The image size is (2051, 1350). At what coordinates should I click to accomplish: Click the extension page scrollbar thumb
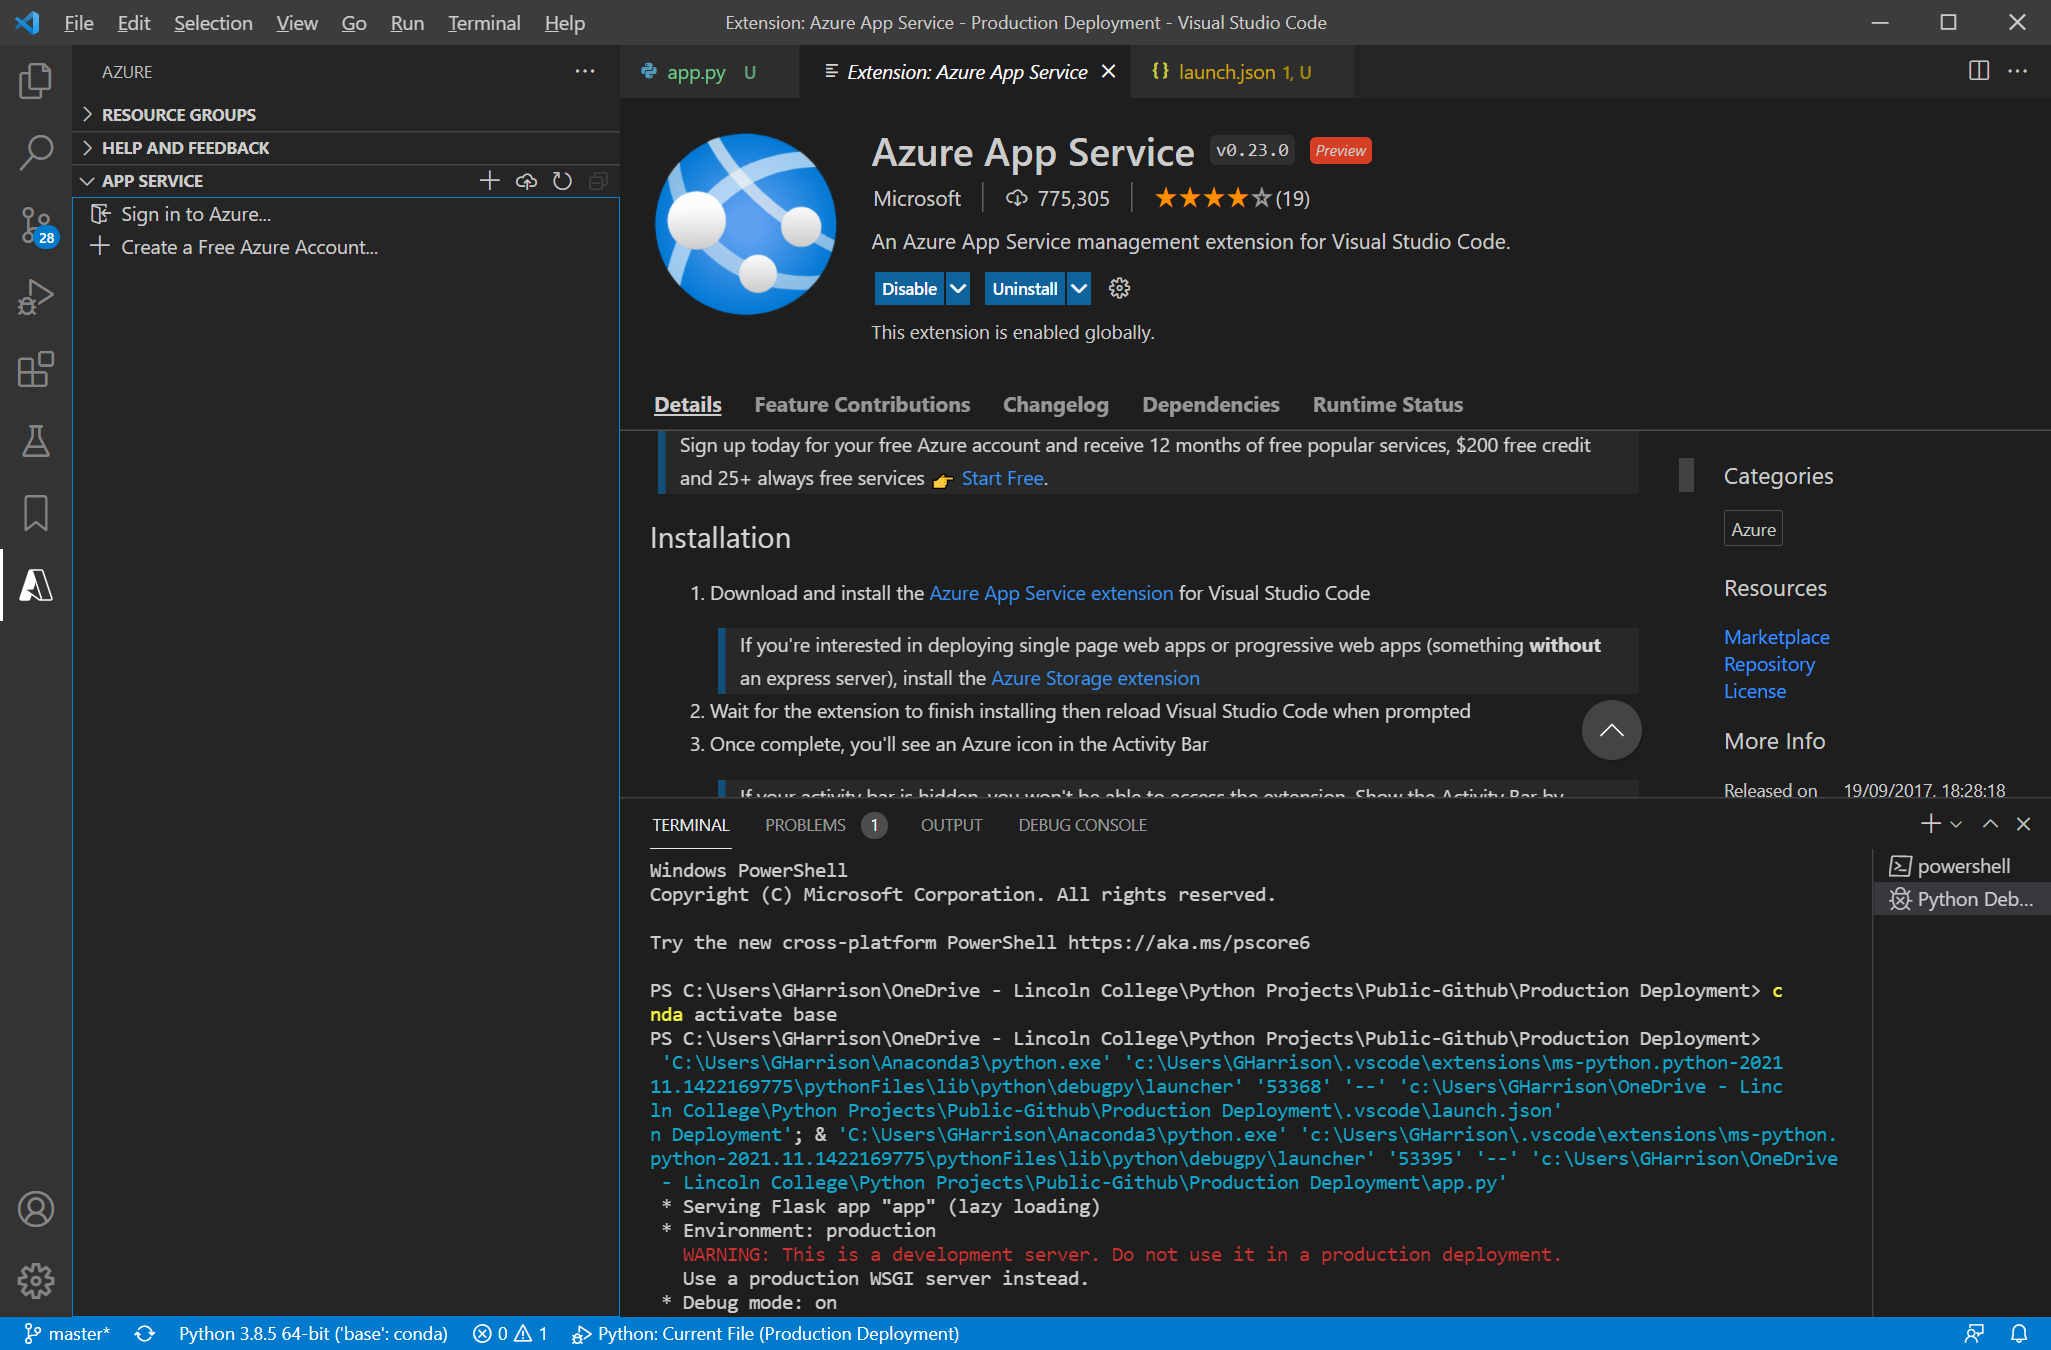coord(1686,475)
